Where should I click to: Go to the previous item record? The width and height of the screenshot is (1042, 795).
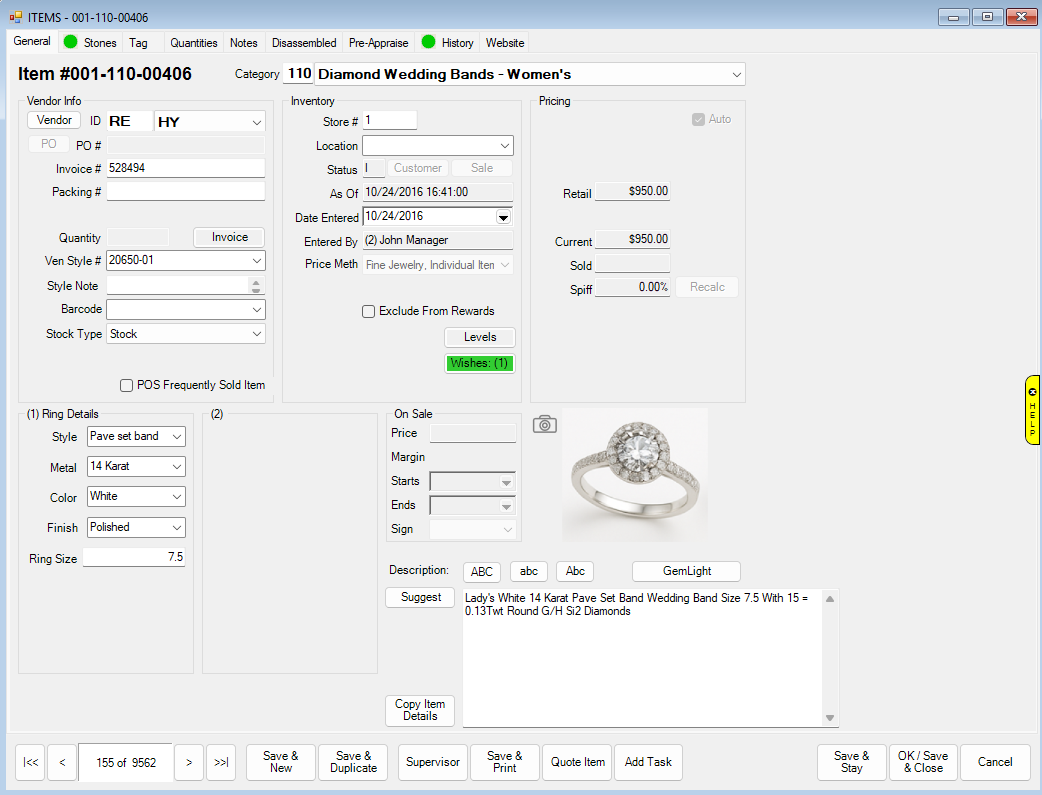62,762
